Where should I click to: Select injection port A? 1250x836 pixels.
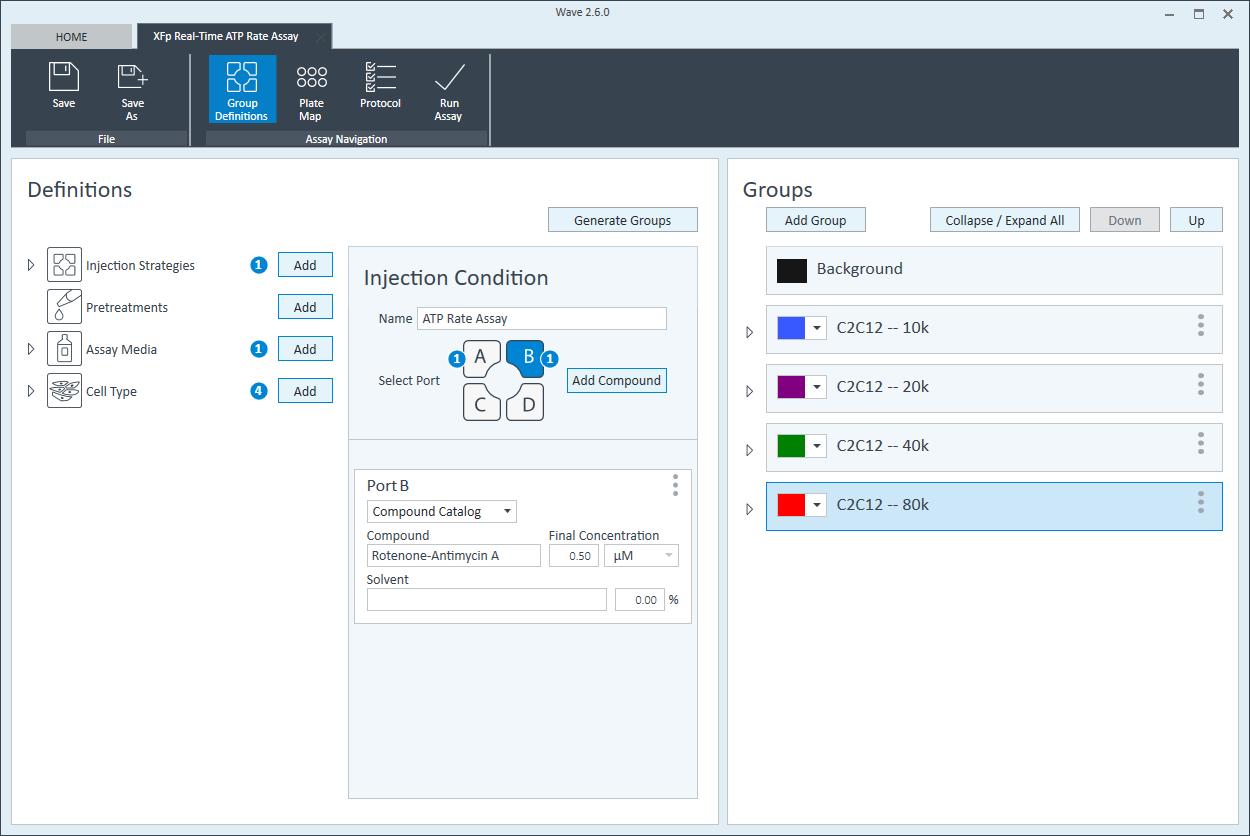tap(482, 358)
